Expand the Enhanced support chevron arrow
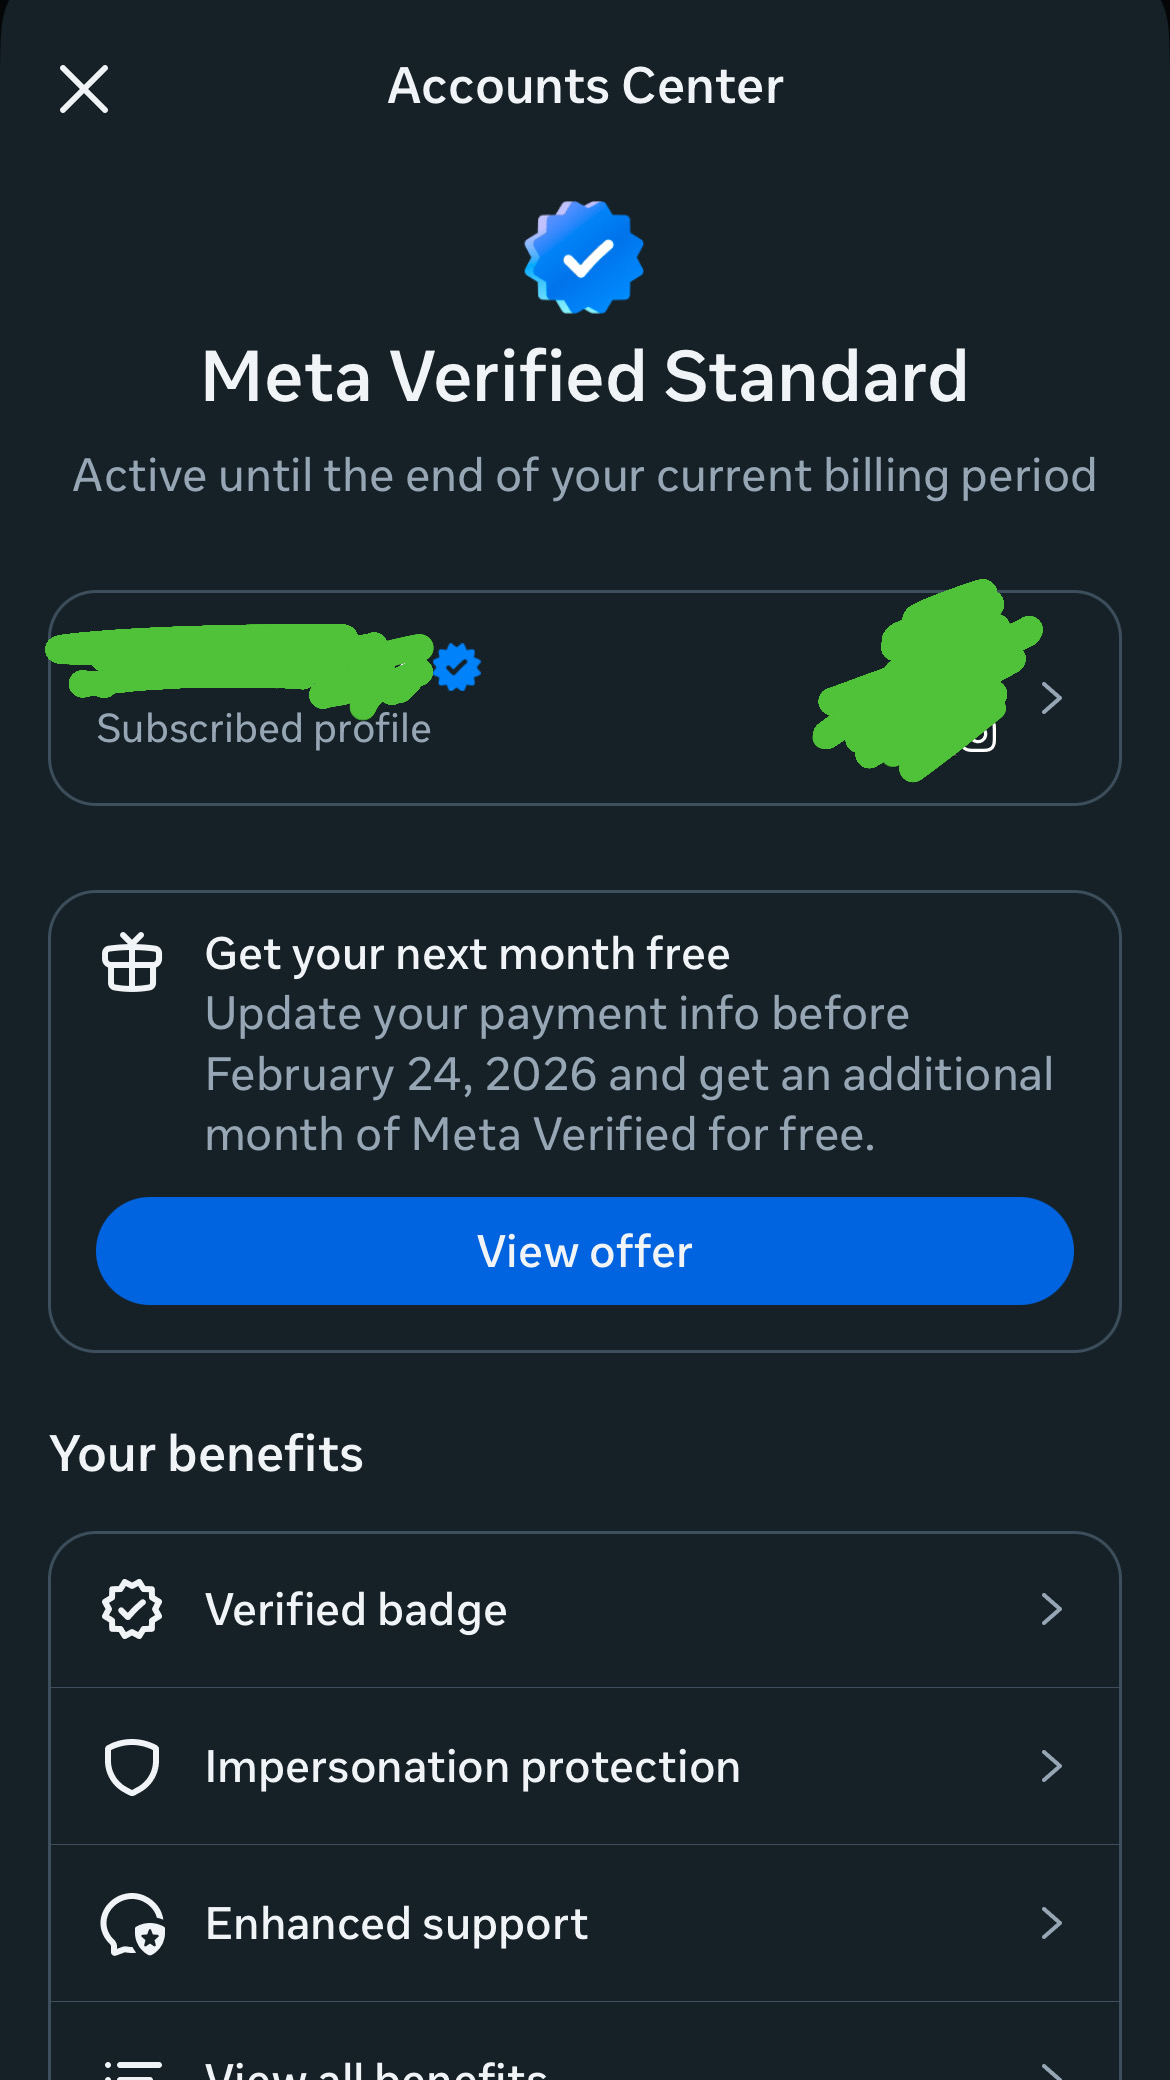 [x=1051, y=1923]
